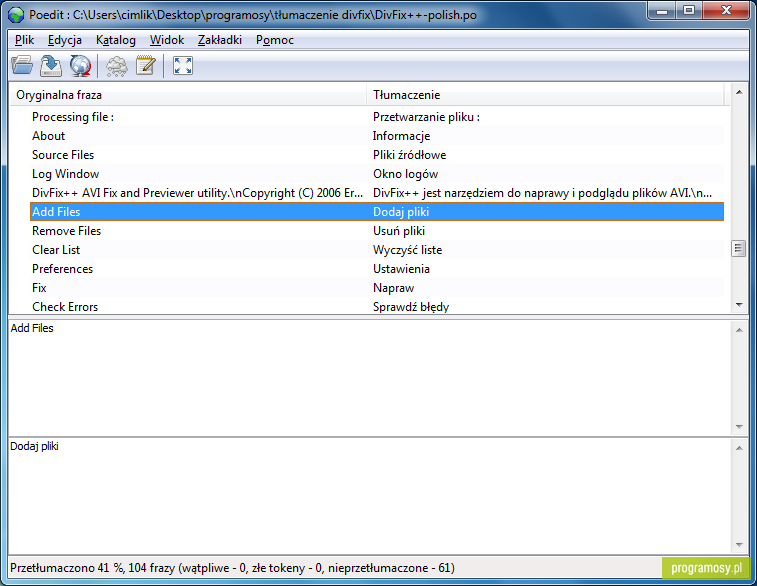
Task: Open the Plik menu
Action: 24,40
